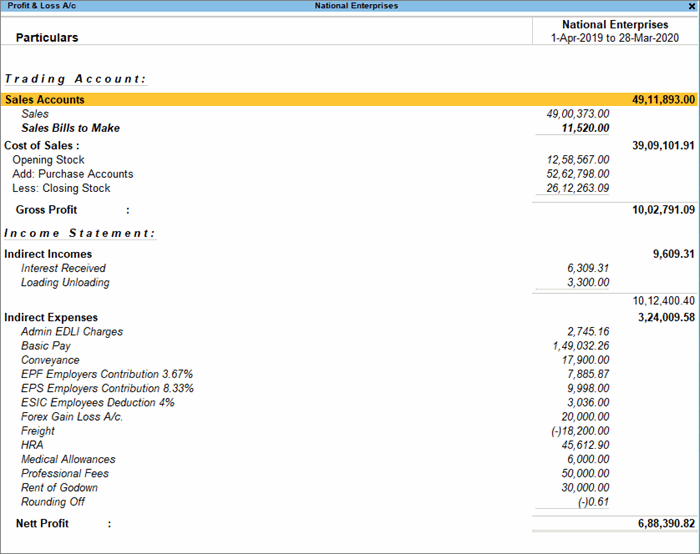Image resolution: width=700 pixels, height=554 pixels.
Task: Open the Freight expense line
Action: (x=38, y=431)
